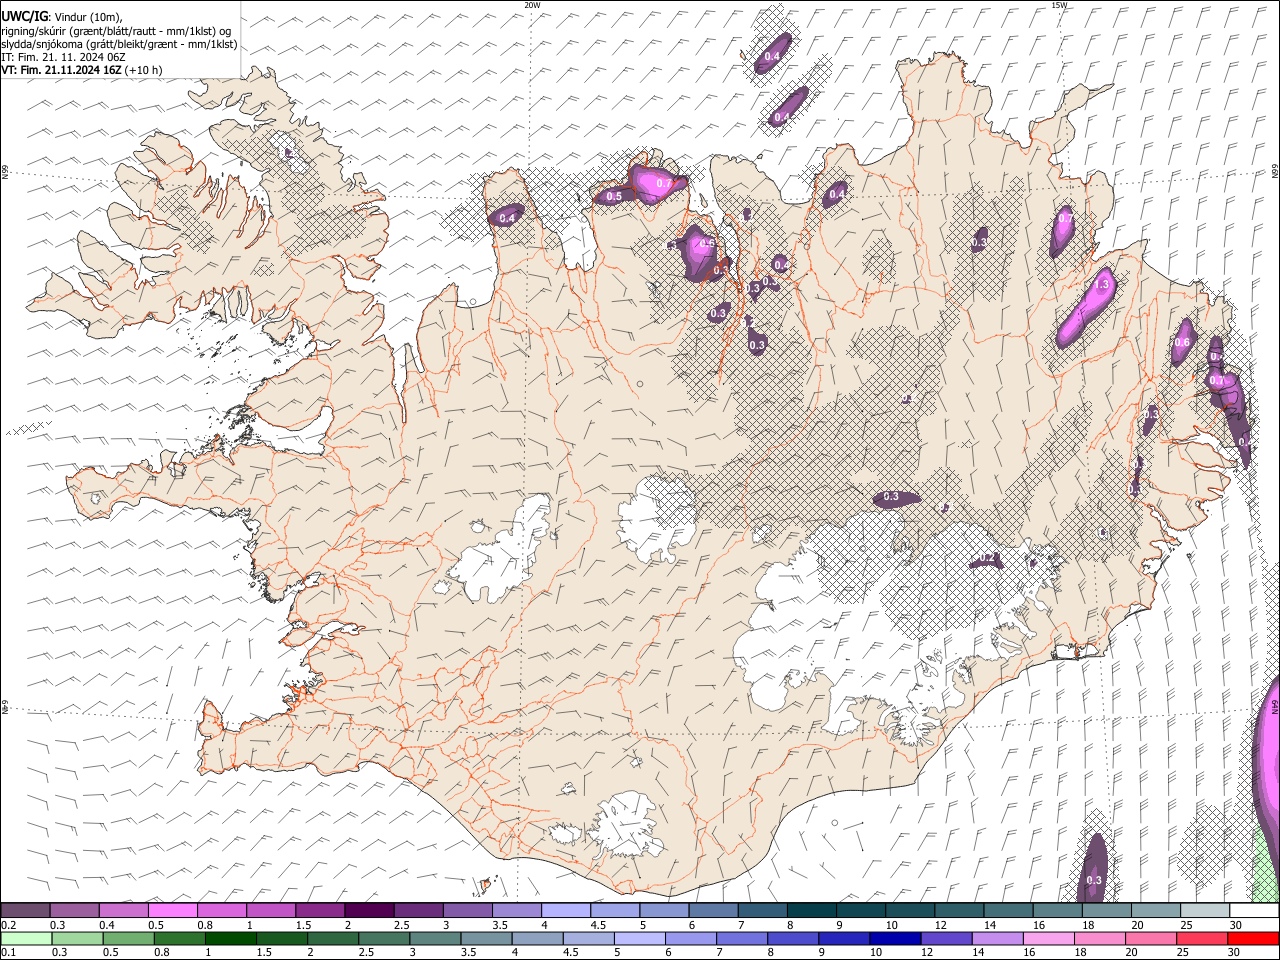Click the '20W' longitude label at map top
Image resolution: width=1280 pixels, height=960 pixels.
click(x=532, y=5)
